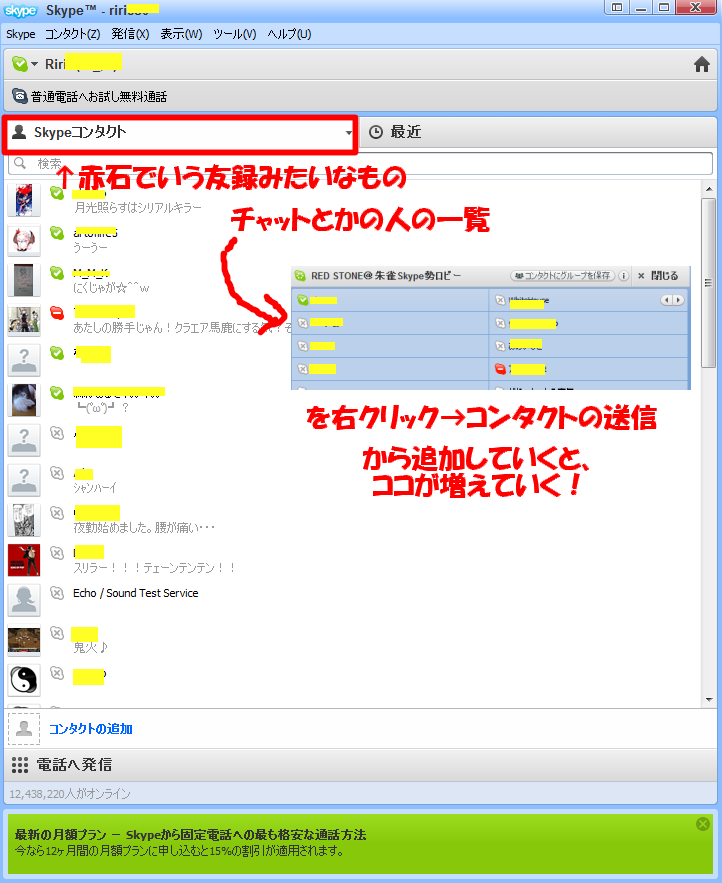
Task: Switch to the 最近 tab
Action: (x=538, y=132)
